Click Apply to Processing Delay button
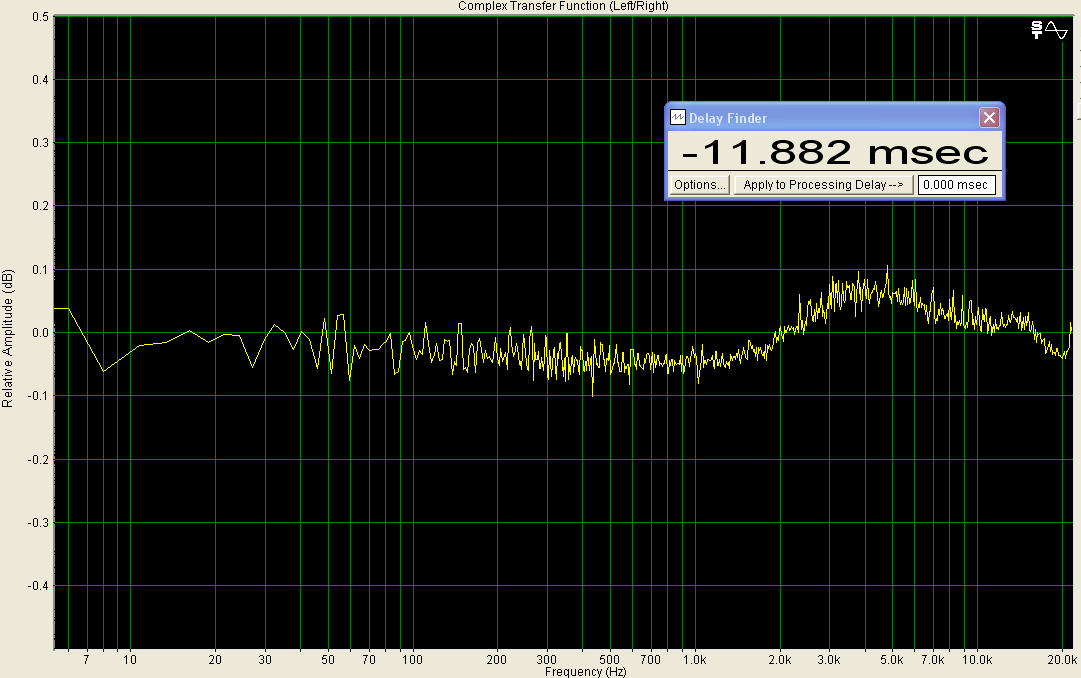Viewport: 1081px width, 678px height. pyautogui.click(x=823, y=185)
